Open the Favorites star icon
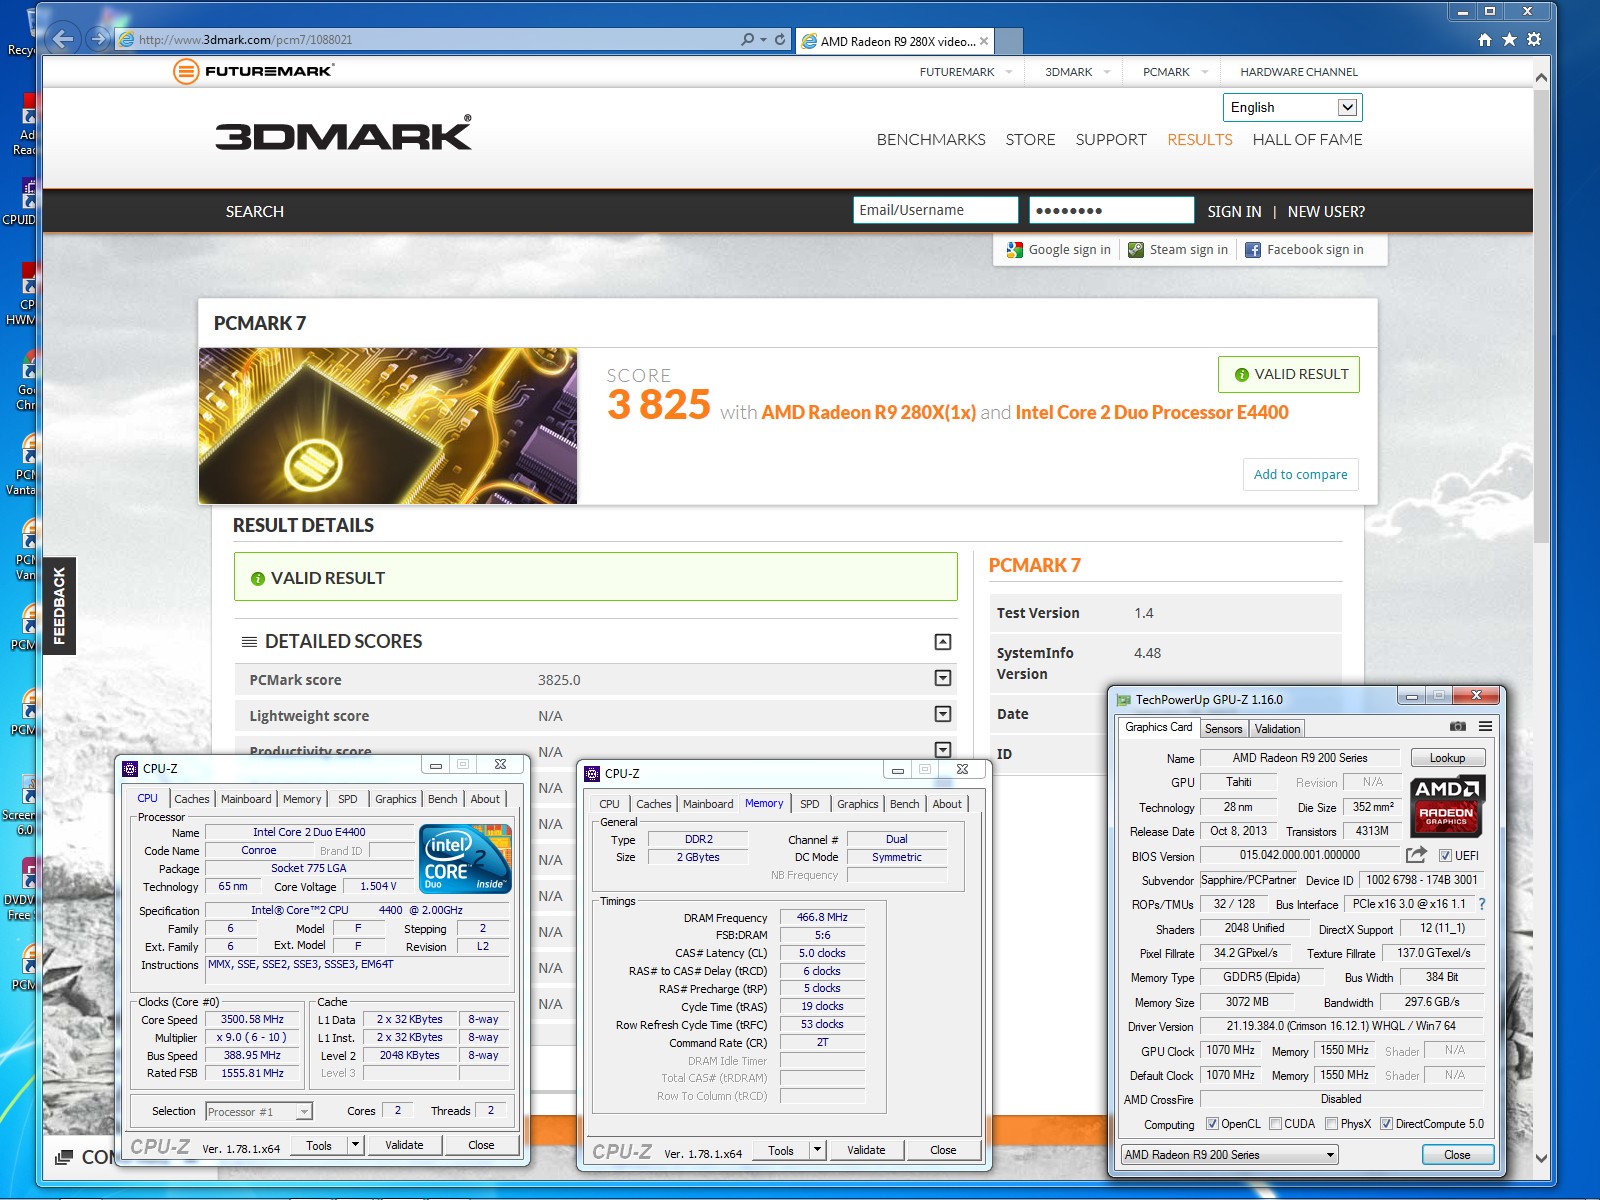The width and height of the screenshot is (1600, 1200). (x=1509, y=40)
